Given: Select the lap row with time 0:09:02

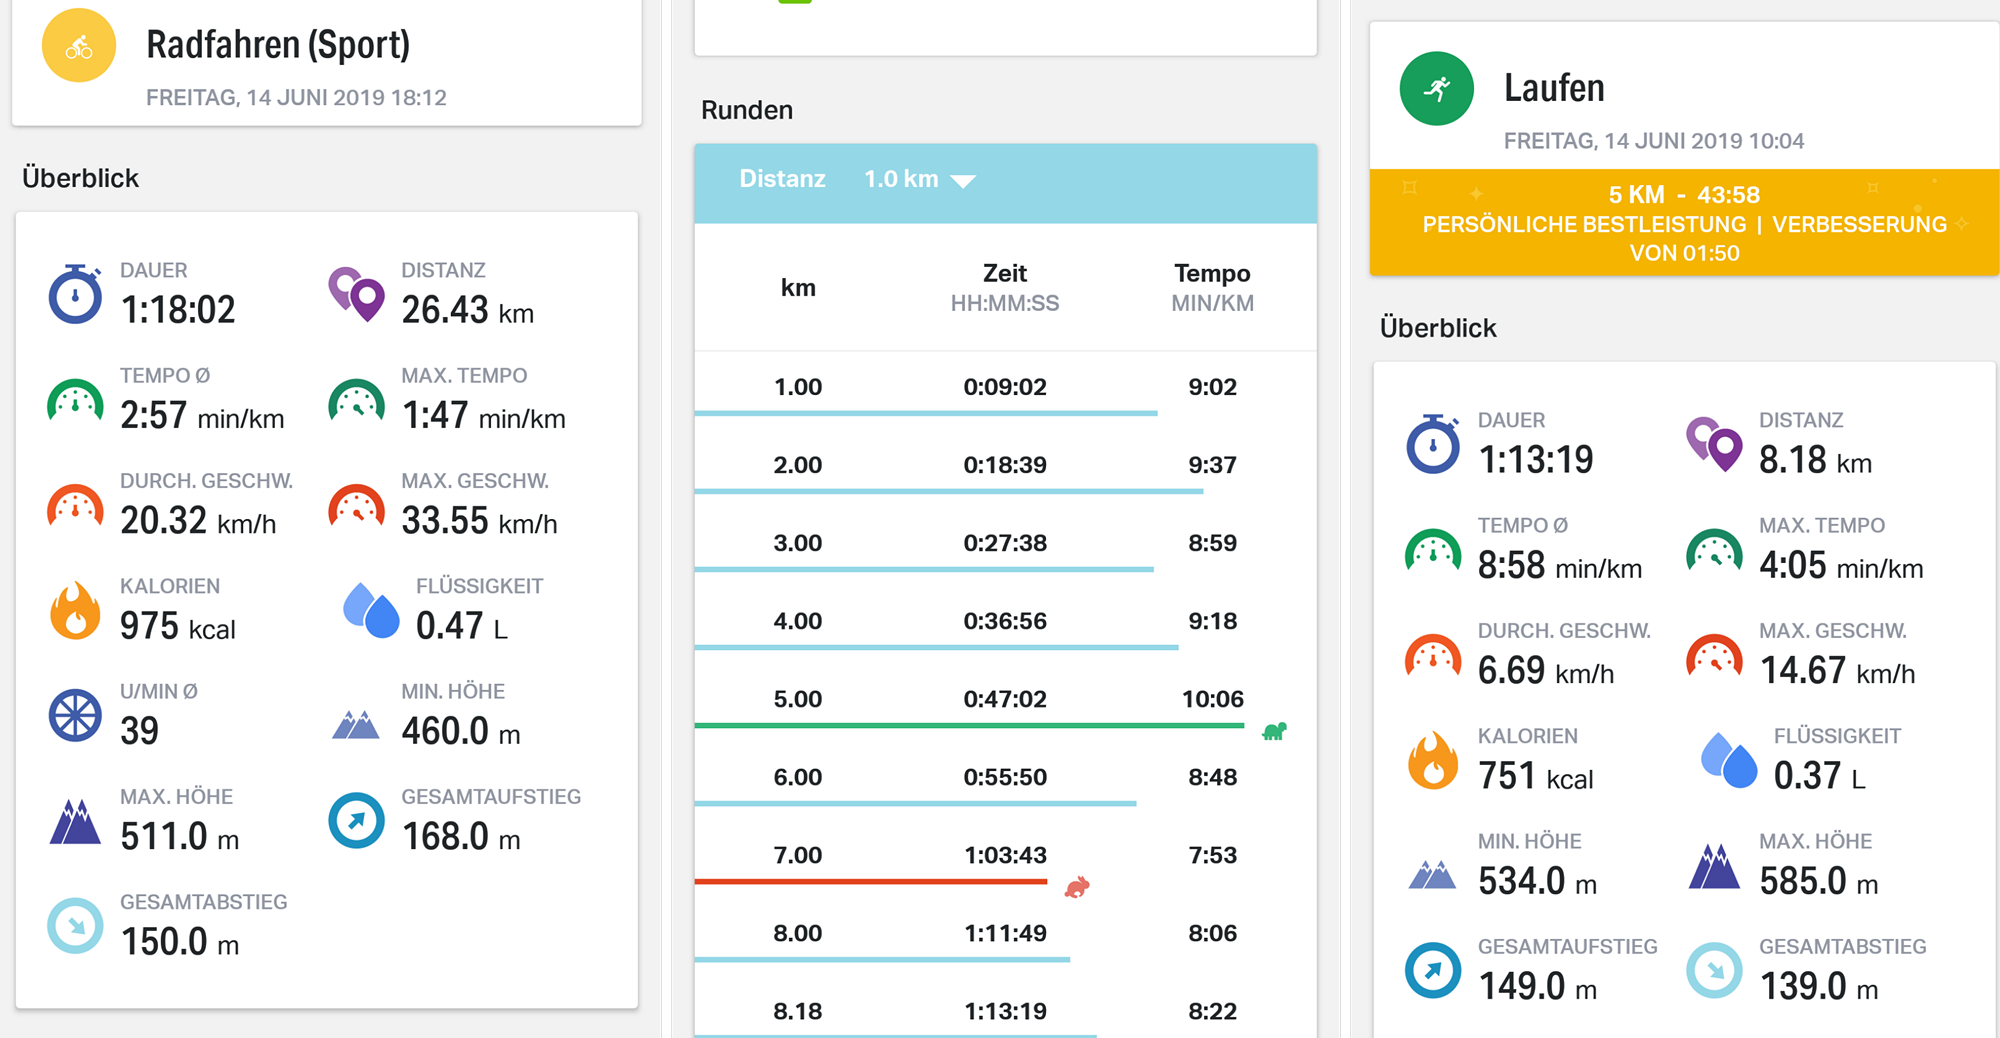Looking at the screenshot, I should (1005, 388).
